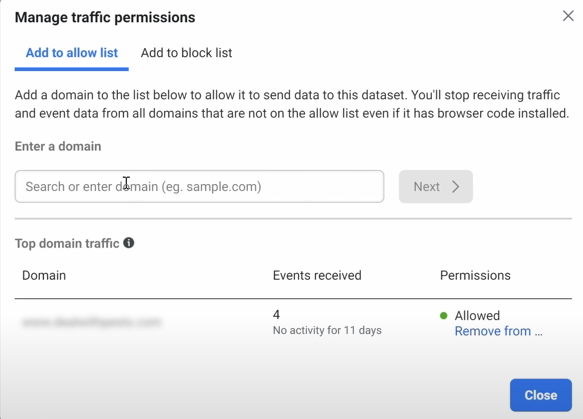Screen dimensions: 583x419
Task: Switch to the Add to block list tab
Action: tap(186, 53)
